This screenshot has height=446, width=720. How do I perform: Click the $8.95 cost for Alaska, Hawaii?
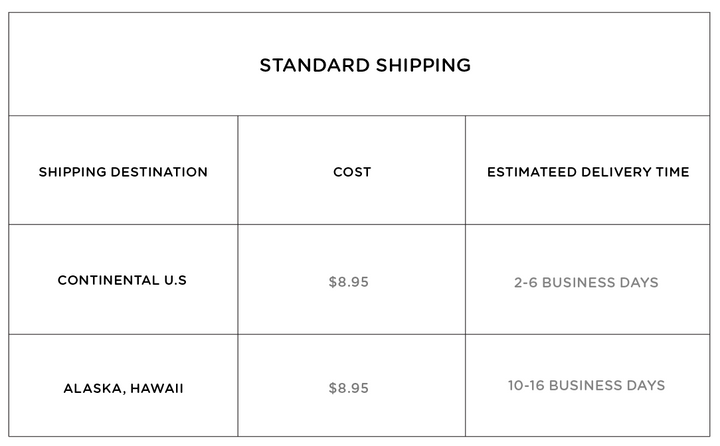coord(349,388)
